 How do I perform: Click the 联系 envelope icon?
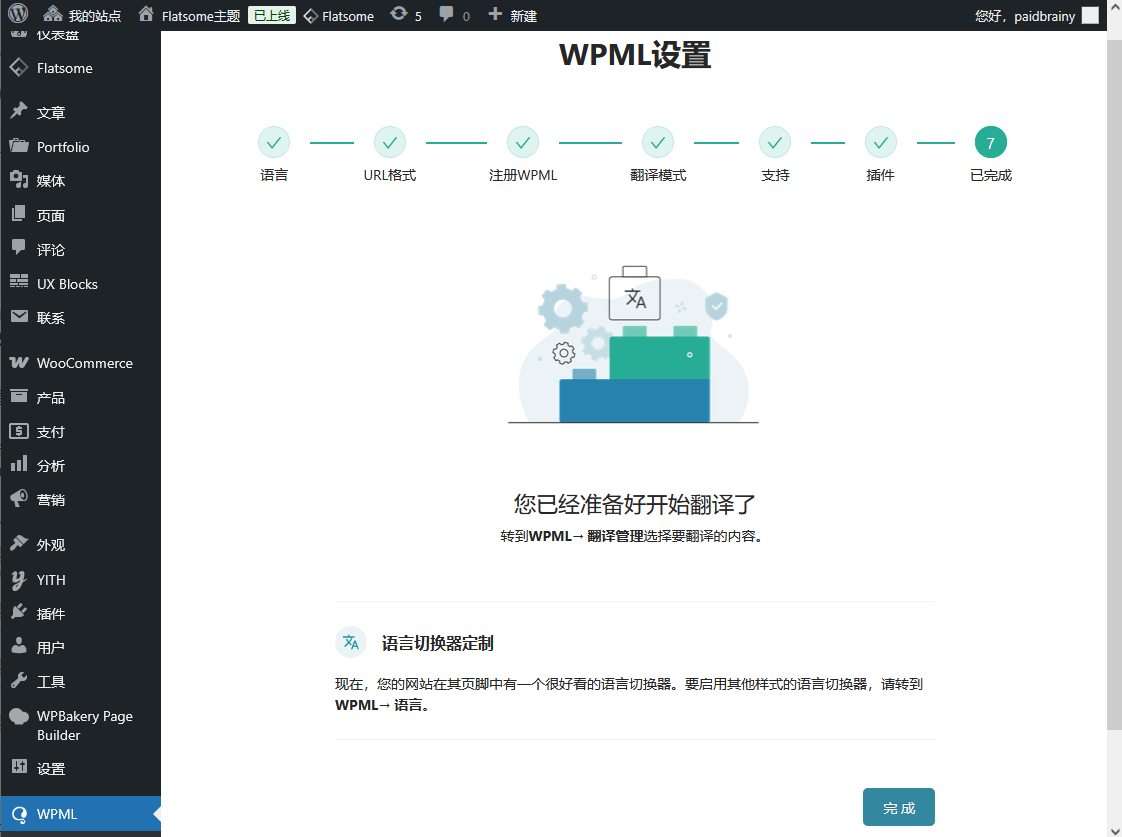pyautogui.click(x=19, y=316)
